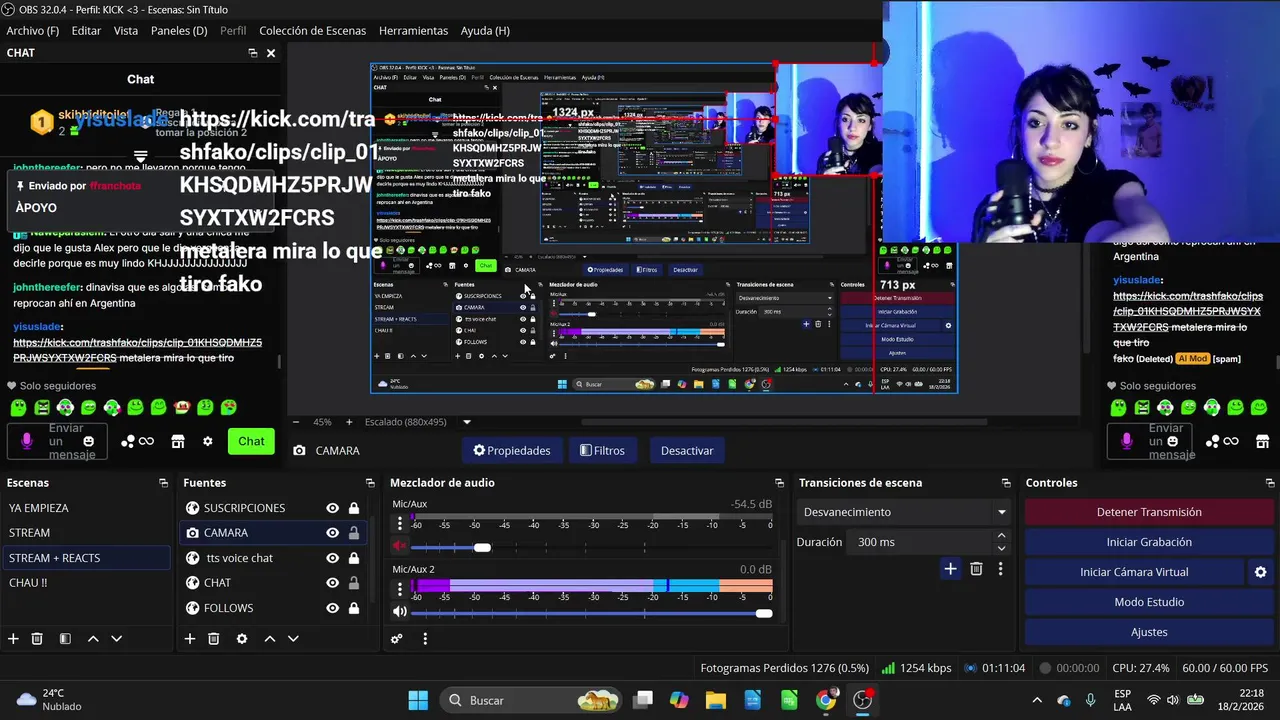Open the Desvanecimiento transition dropdown
Viewport: 1280px width, 720px height.
pyautogui.click(x=904, y=512)
